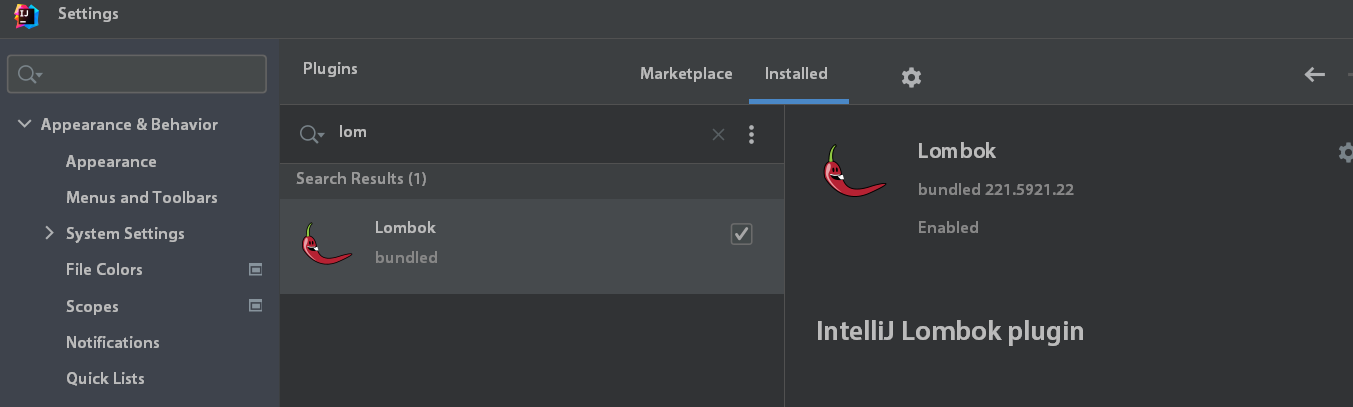Image resolution: width=1353 pixels, height=407 pixels.
Task: Select System Settings in the tree
Action: tap(125, 233)
